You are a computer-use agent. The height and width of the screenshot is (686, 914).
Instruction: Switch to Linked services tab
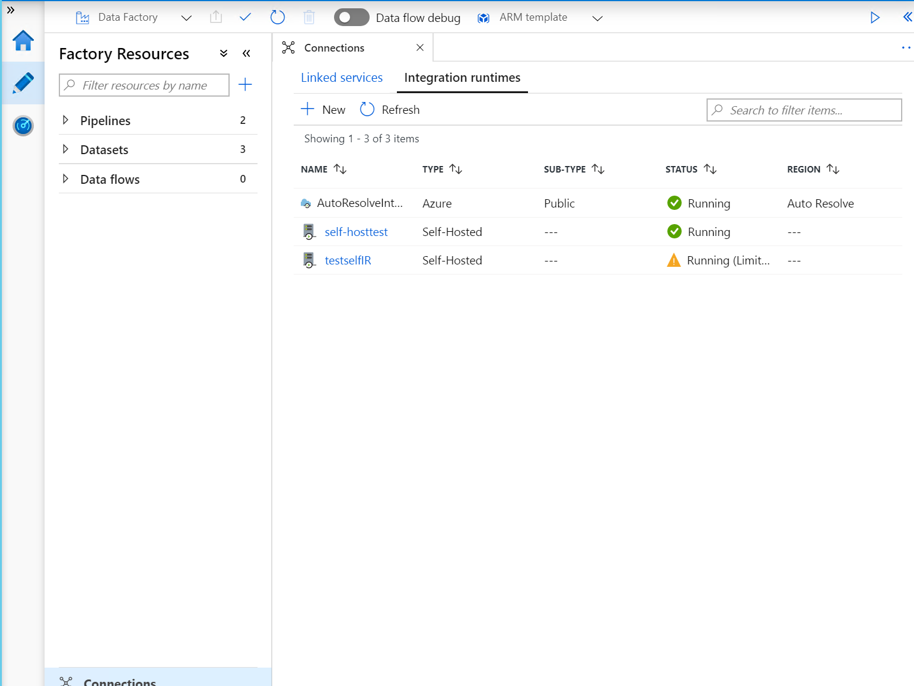coord(342,78)
